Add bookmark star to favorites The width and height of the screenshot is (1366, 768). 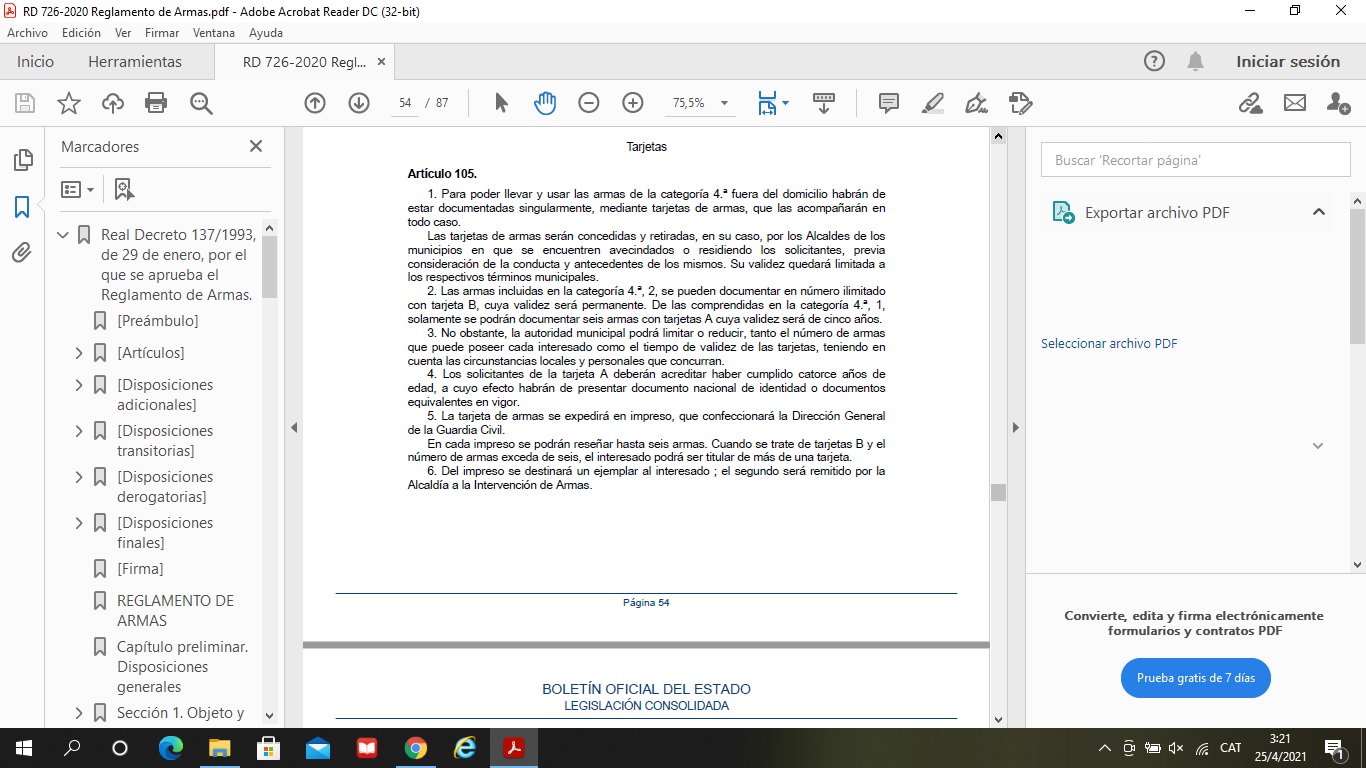click(x=69, y=103)
